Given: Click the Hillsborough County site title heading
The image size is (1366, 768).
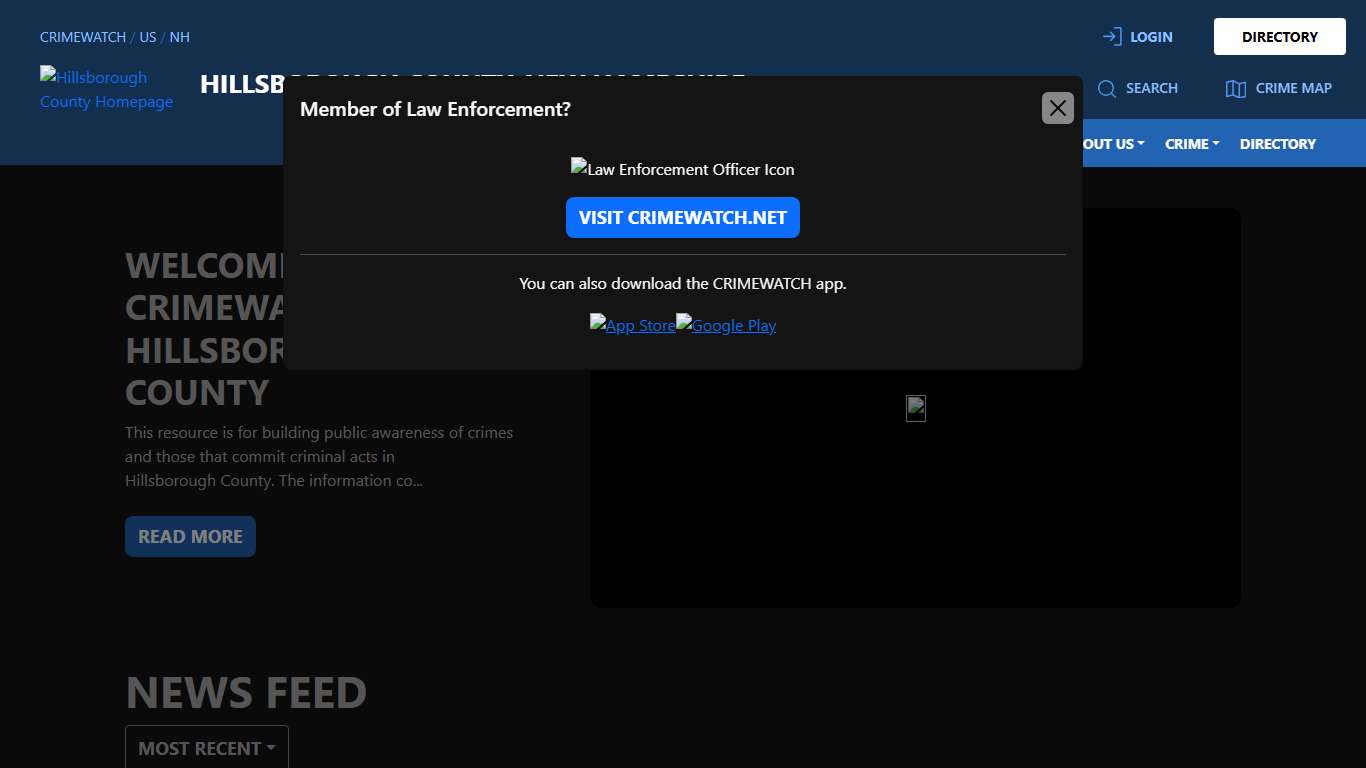Looking at the screenshot, I should click(240, 84).
